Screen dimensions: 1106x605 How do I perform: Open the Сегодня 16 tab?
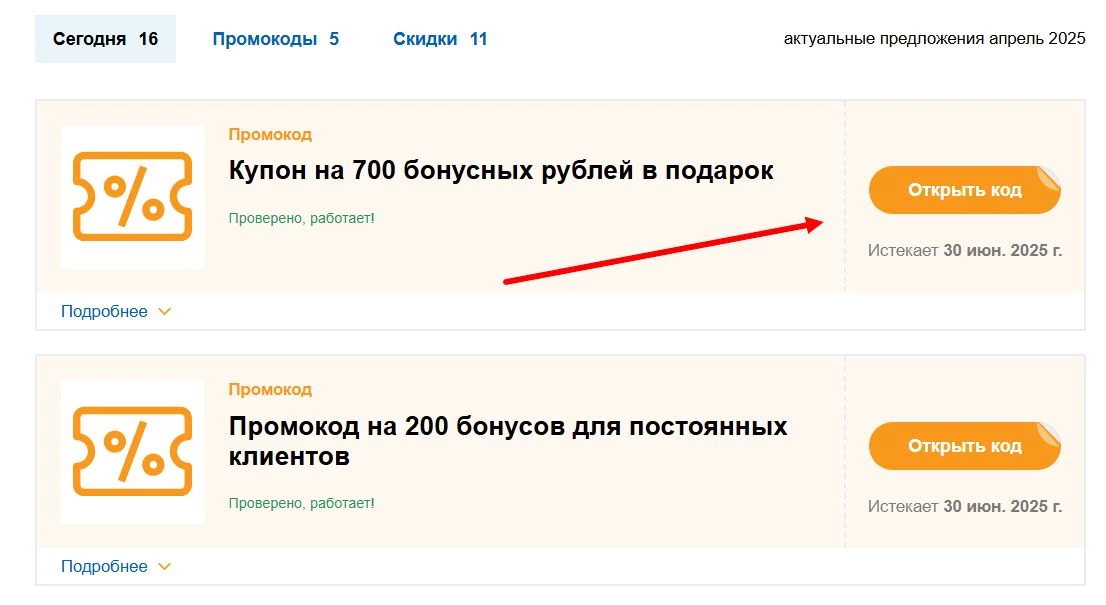coord(104,39)
